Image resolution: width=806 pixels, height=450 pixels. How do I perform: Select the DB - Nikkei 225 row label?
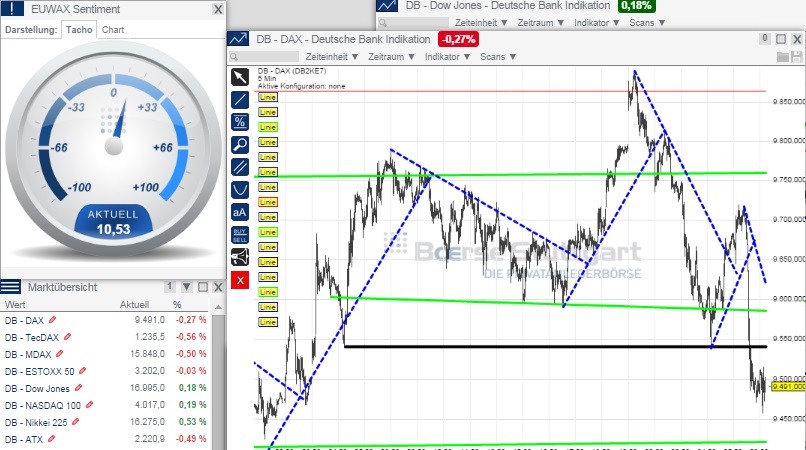point(36,422)
